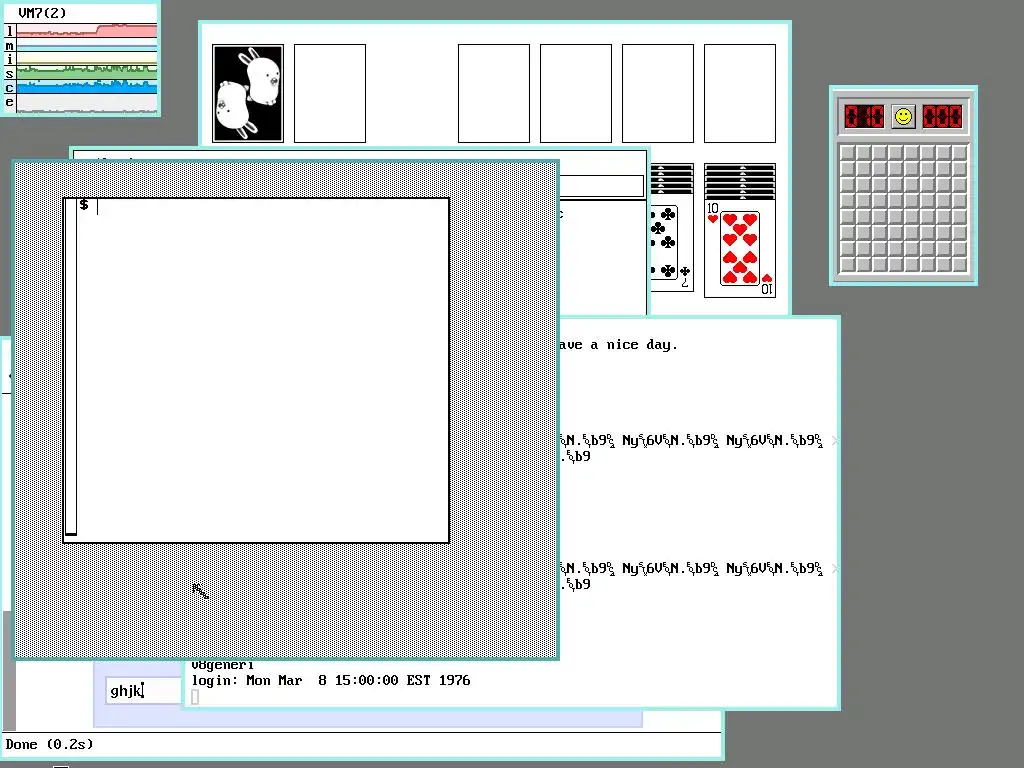The height and width of the screenshot is (768, 1024).
Task: Select the 10 of hearts card
Action: 740,248
